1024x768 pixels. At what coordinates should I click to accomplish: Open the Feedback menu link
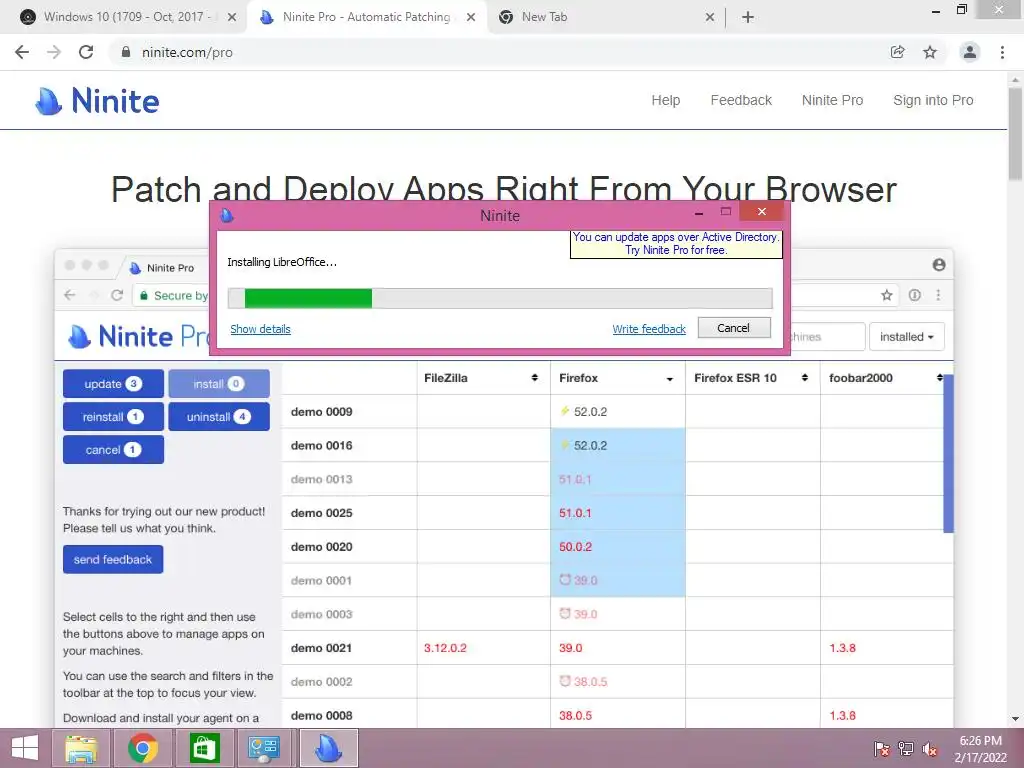[741, 101]
